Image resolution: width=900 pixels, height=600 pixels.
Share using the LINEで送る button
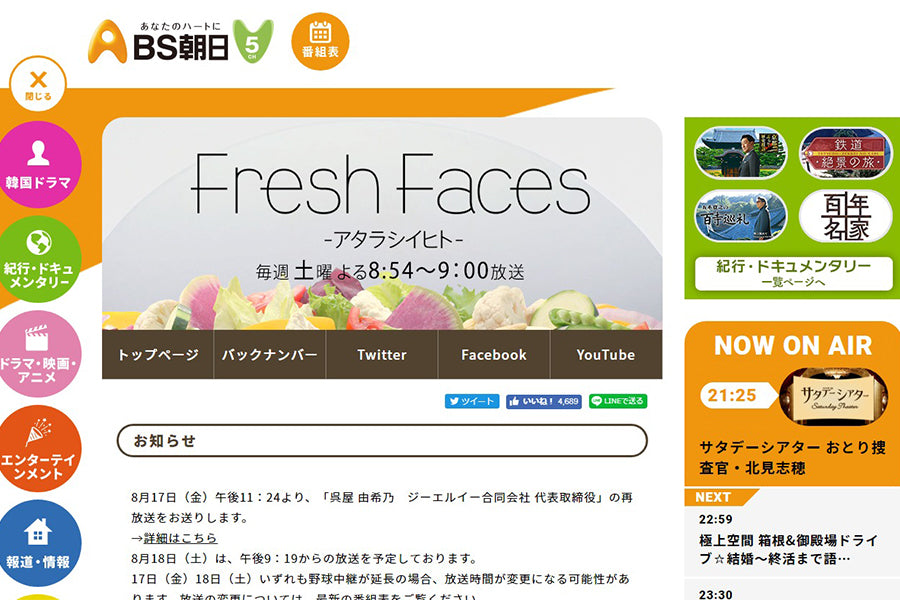pyautogui.click(x=618, y=401)
